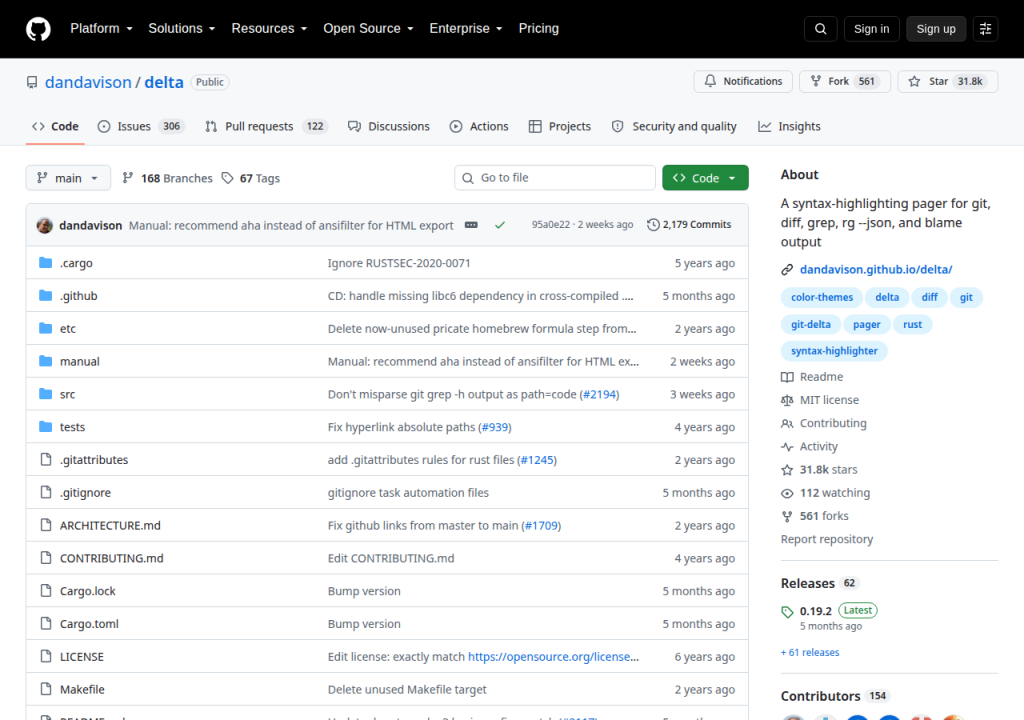Click the link icon beside homepage URL
Image resolution: width=1024 pixels, height=720 pixels.
(787, 270)
